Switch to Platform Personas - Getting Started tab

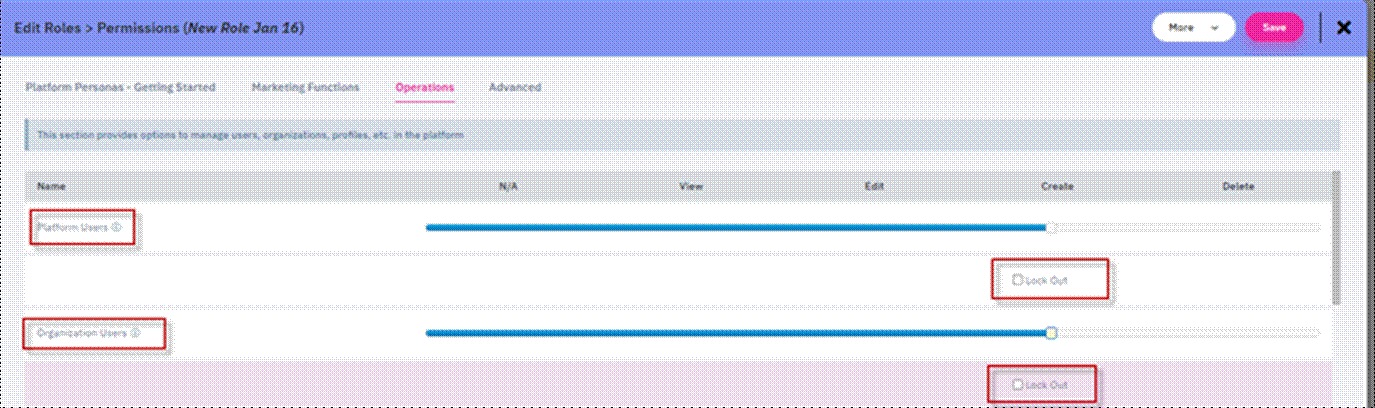coord(120,87)
